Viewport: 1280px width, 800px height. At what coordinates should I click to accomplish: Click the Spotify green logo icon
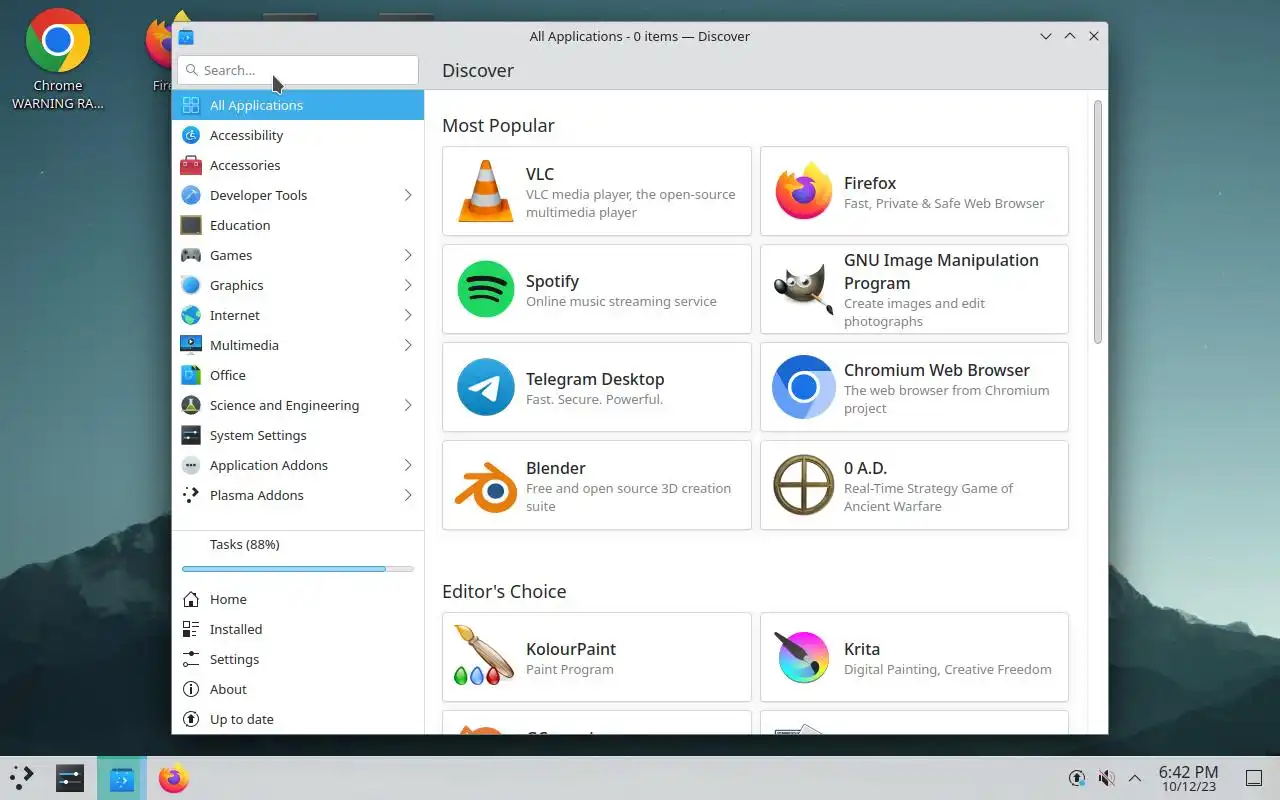486,289
